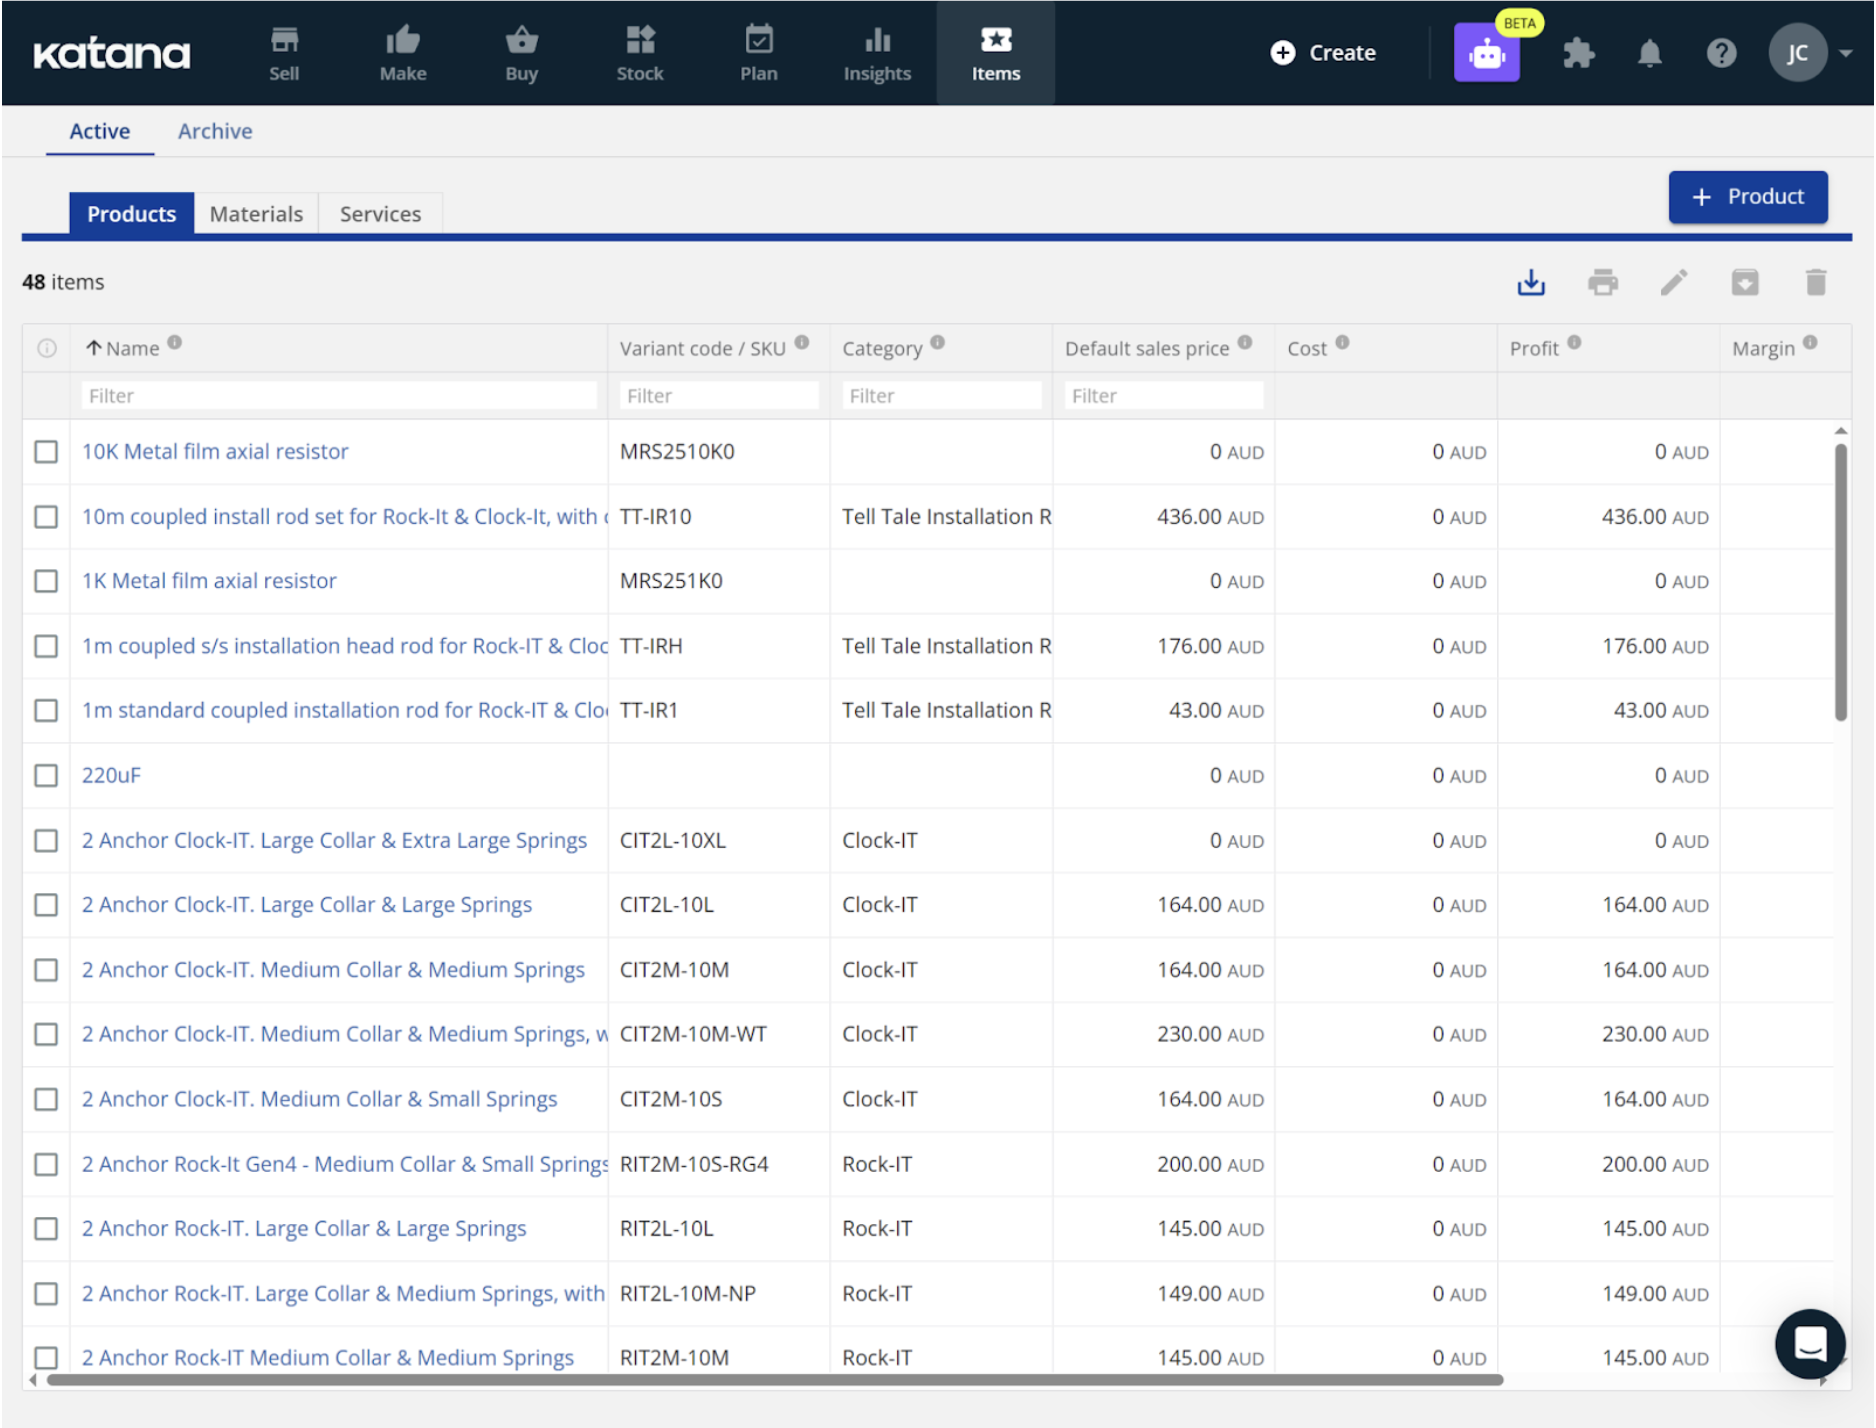Open the Plan section
This screenshot has width=1876, height=1428.
point(759,54)
